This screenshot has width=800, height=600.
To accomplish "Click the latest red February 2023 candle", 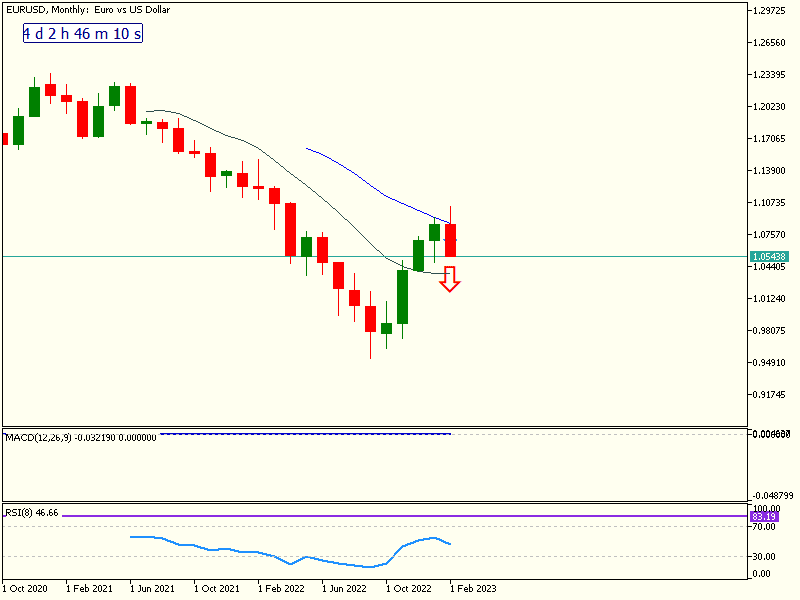I will tap(451, 240).
